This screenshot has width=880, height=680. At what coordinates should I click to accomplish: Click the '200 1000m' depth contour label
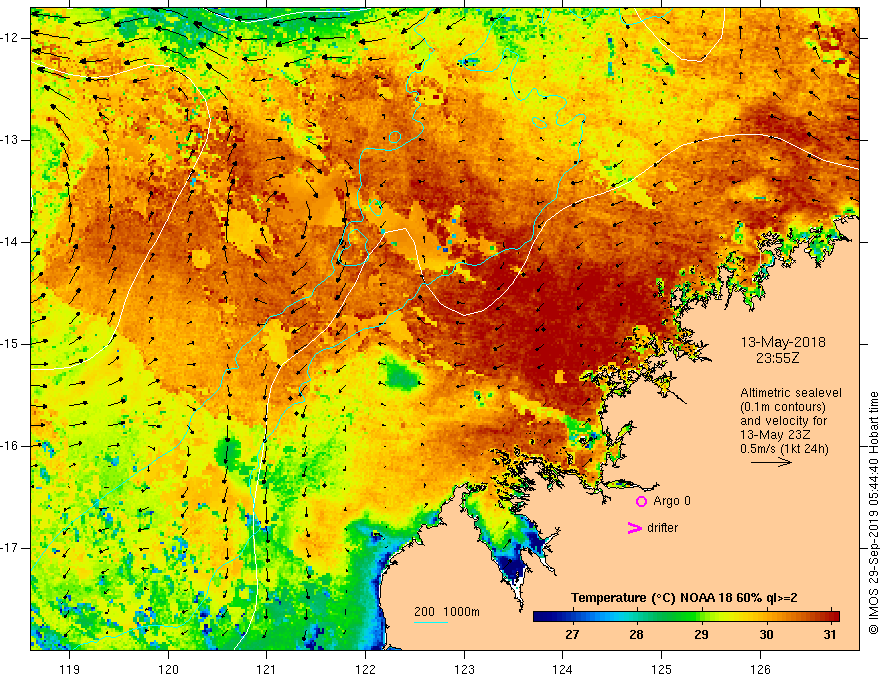(447, 612)
